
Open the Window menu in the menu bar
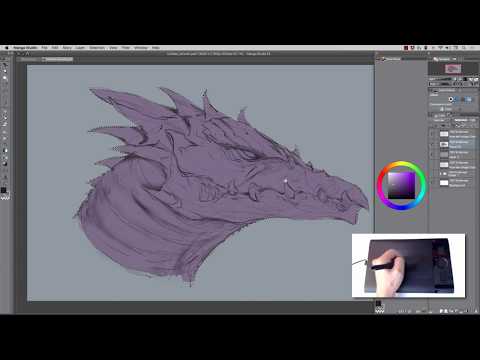tap(141, 48)
